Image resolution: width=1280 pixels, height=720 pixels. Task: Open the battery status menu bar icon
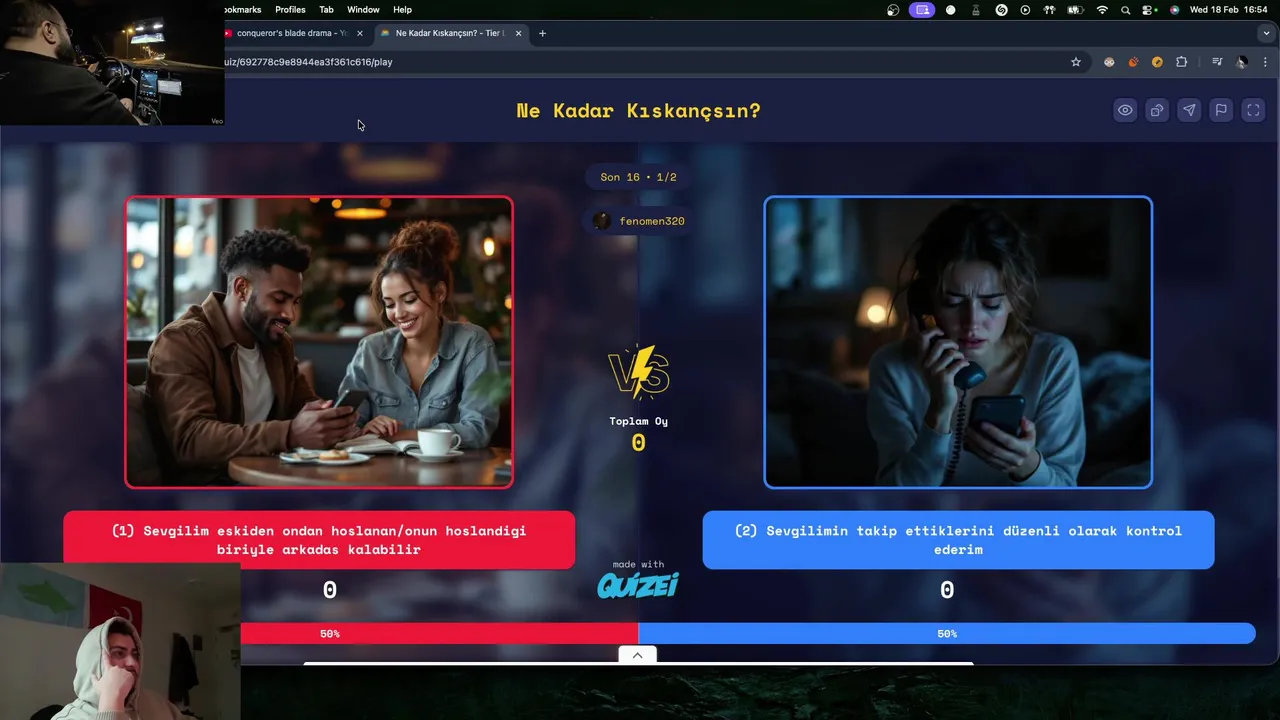1075,10
